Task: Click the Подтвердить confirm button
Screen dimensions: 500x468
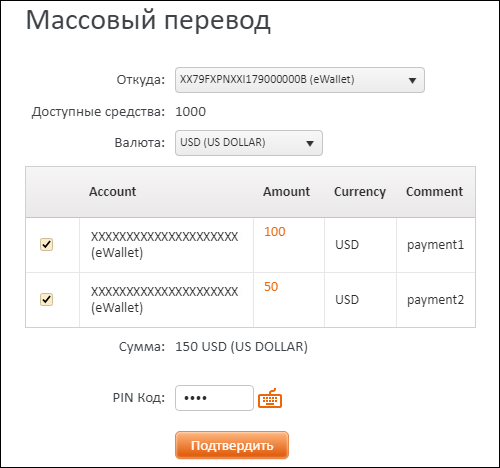Action: pos(232,445)
